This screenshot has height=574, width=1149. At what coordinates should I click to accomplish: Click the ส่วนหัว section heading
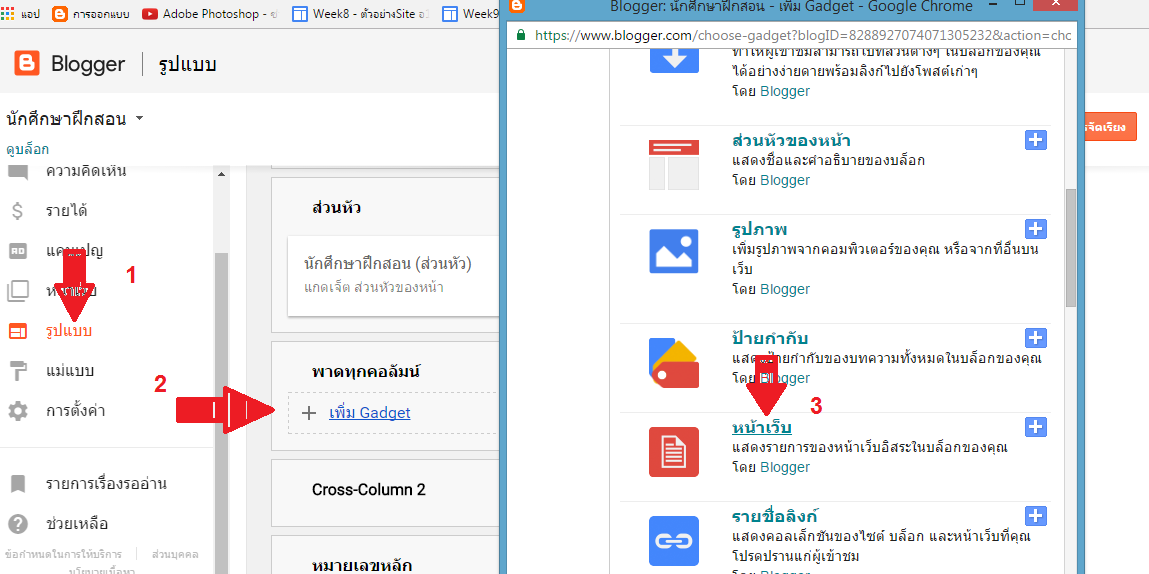tap(336, 208)
